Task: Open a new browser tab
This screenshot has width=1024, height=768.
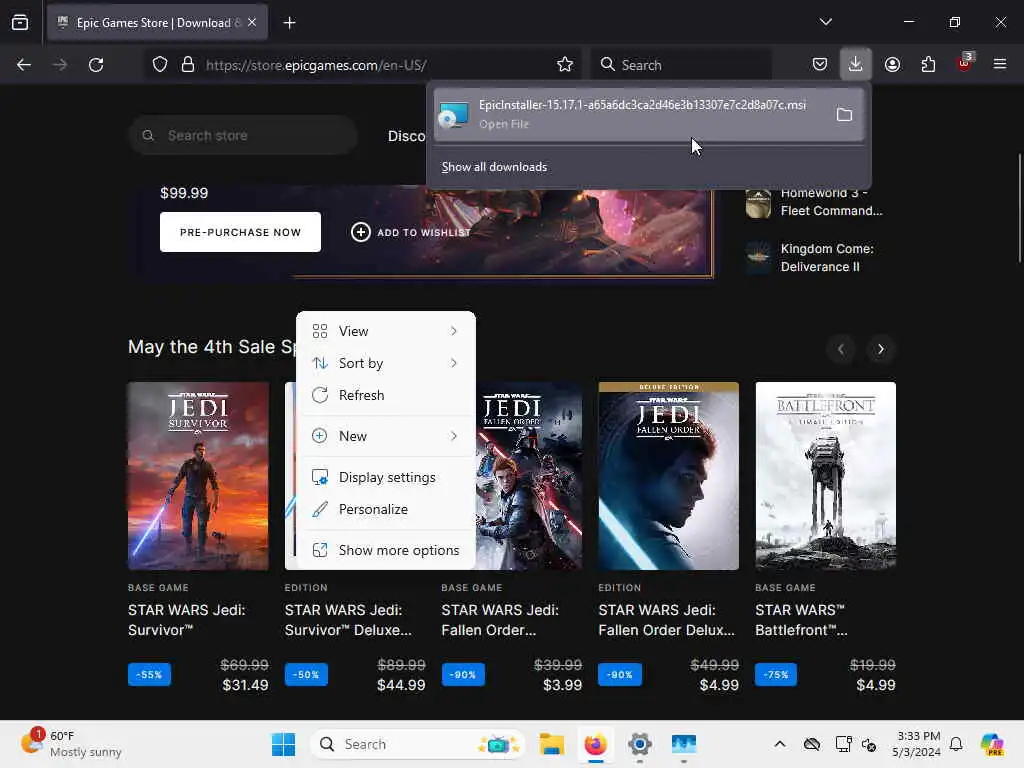Action: point(289,23)
